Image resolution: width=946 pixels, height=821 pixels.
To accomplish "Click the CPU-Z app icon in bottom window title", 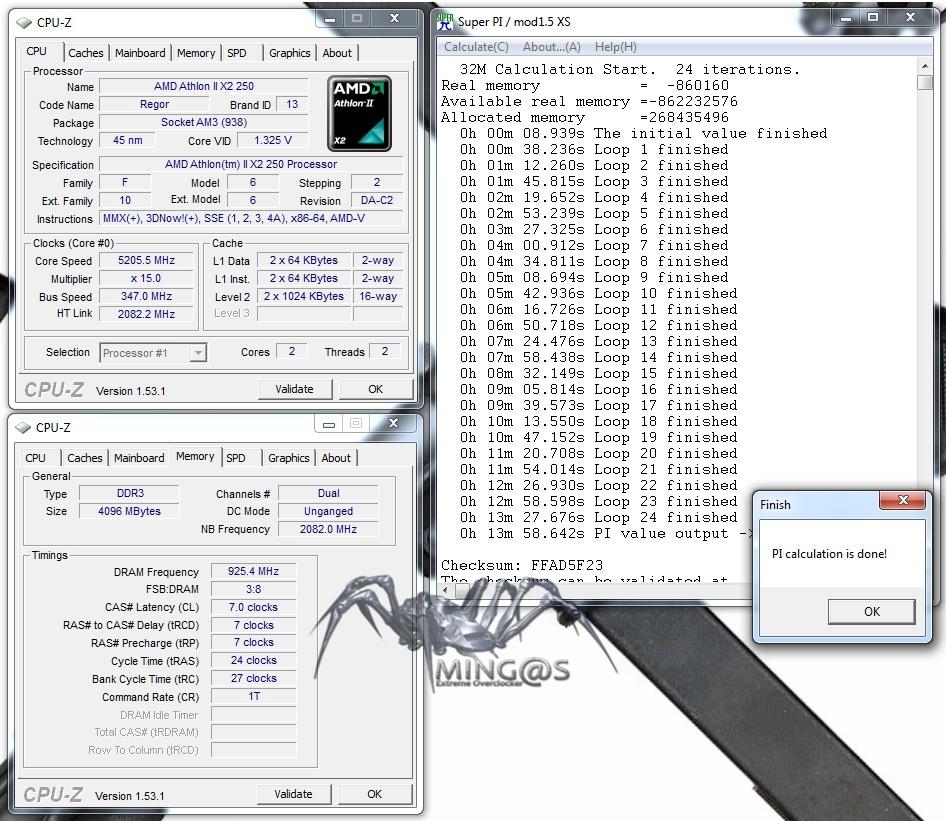I will coord(23,427).
